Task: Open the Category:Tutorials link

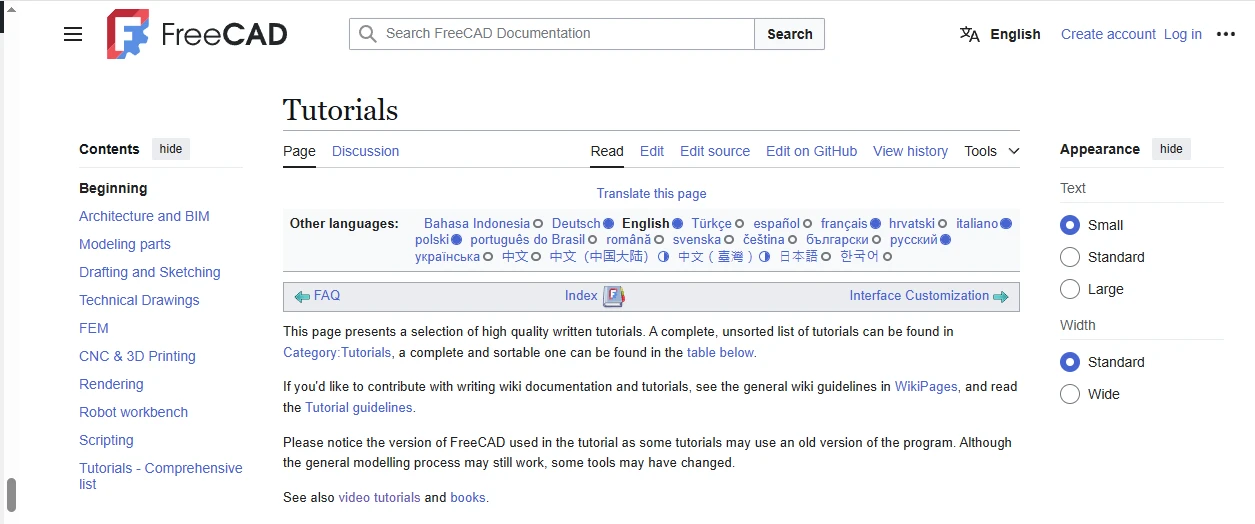Action: point(337,353)
